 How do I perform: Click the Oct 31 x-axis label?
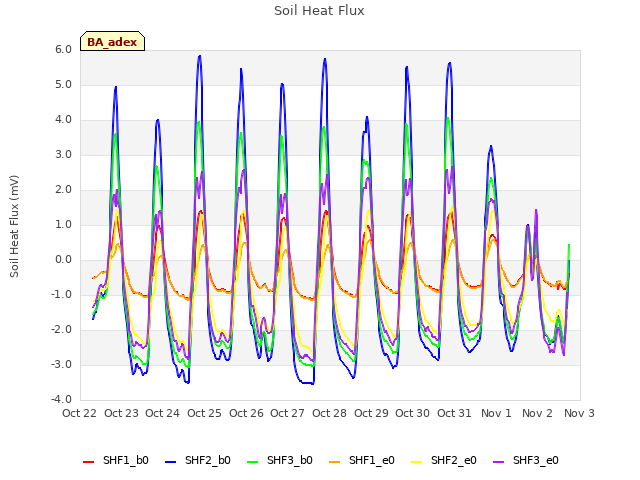click(454, 413)
